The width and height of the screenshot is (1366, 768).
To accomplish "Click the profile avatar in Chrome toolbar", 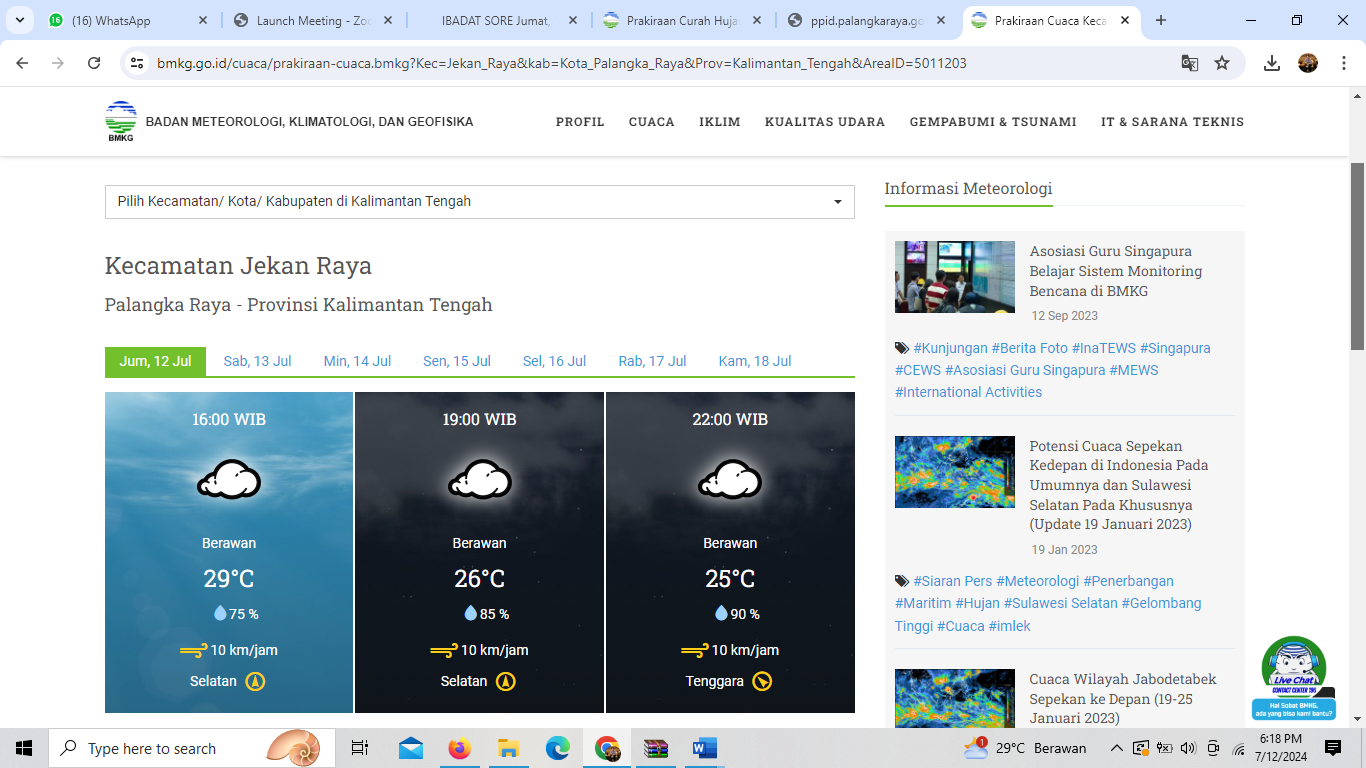I will click(1307, 63).
